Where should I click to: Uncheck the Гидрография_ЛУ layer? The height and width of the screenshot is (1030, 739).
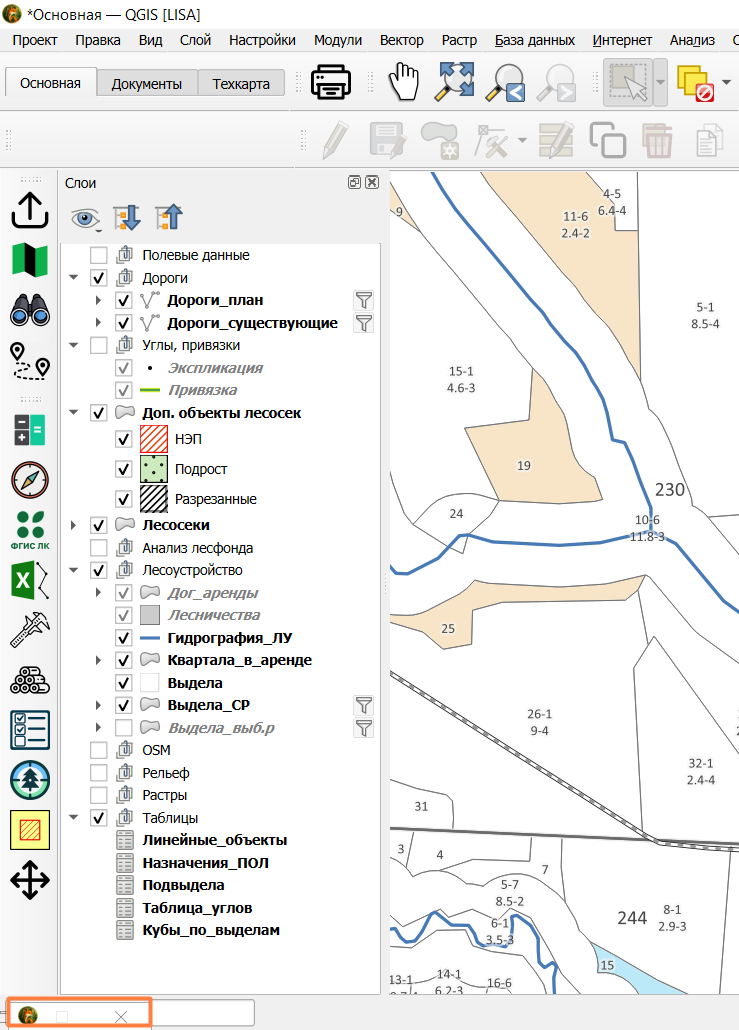click(x=123, y=638)
